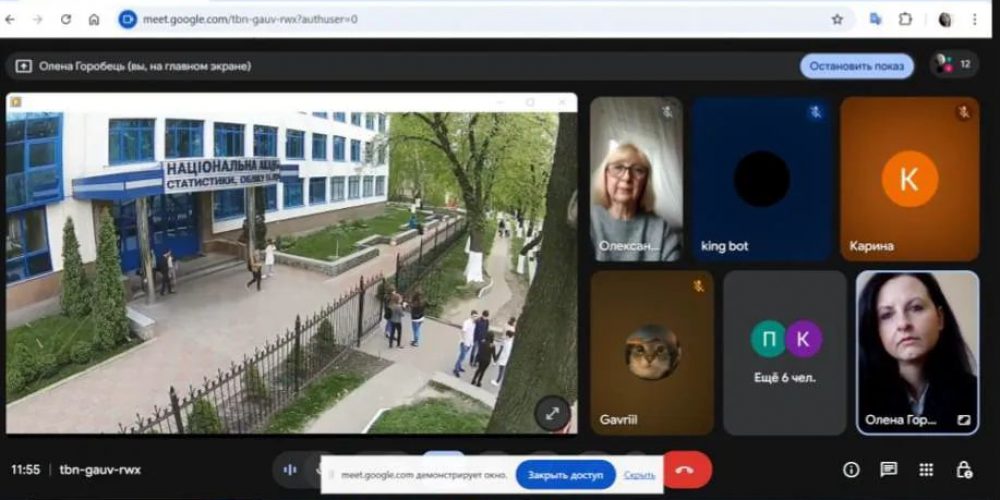Click the red hang up call button
Image resolution: width=1000 pixels, height=500 pixels.
pos(686,469)
